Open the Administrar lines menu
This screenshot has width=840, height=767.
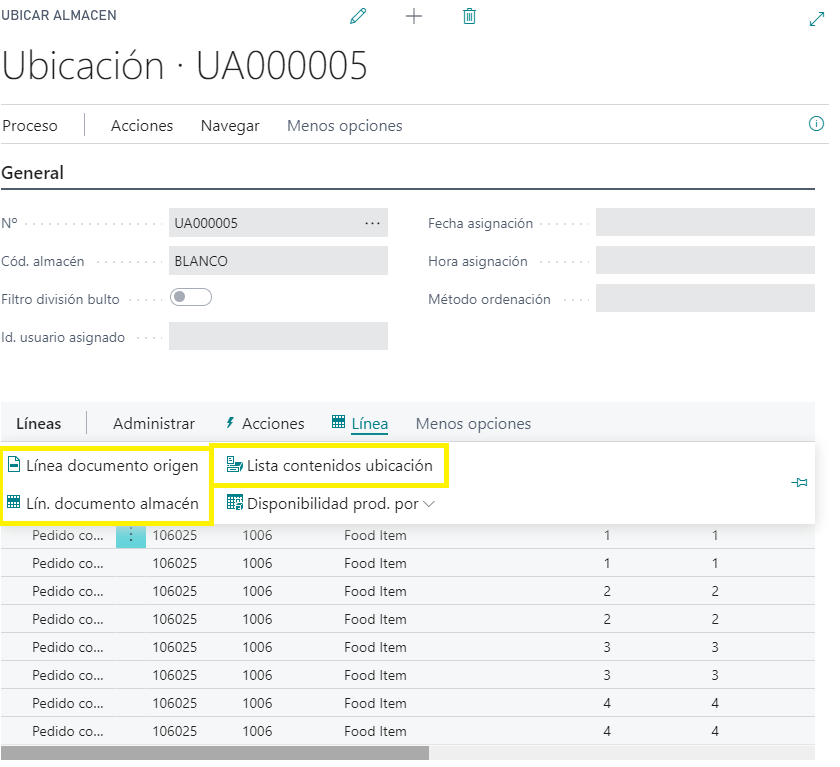click(154, 424)
